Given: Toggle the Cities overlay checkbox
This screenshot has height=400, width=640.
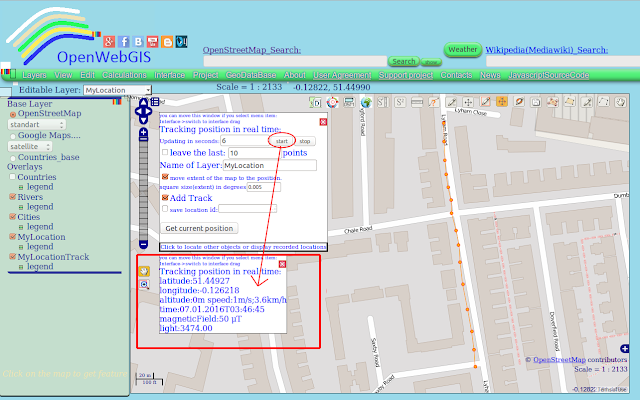Looking at the screenshot, I should pyautogui.click(x=13, y=217).
